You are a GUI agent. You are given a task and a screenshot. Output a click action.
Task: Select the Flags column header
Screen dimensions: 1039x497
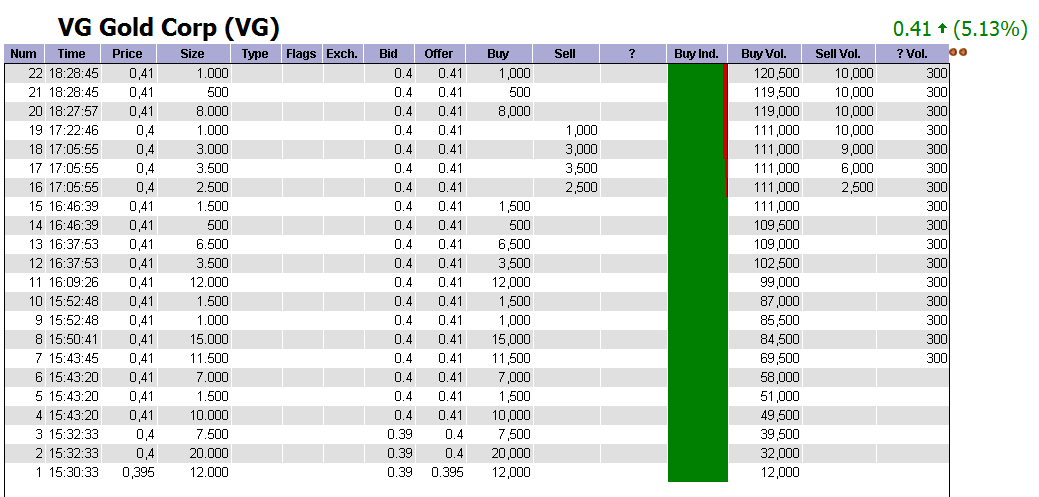coord(302,54)
